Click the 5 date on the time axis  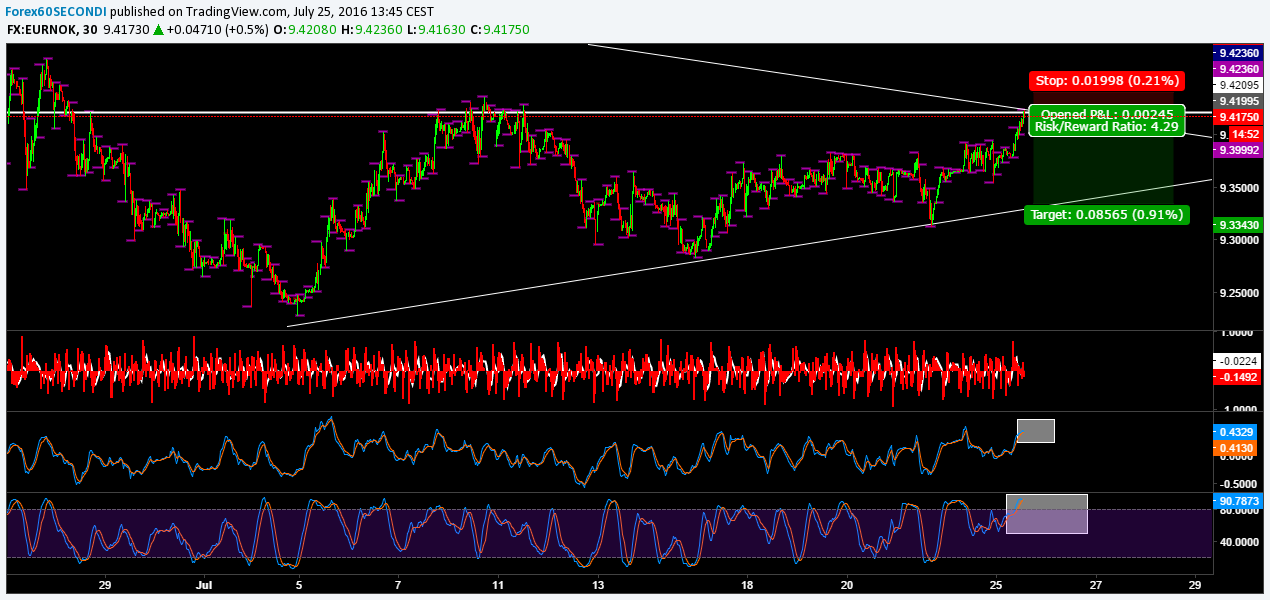click(298, 584)
